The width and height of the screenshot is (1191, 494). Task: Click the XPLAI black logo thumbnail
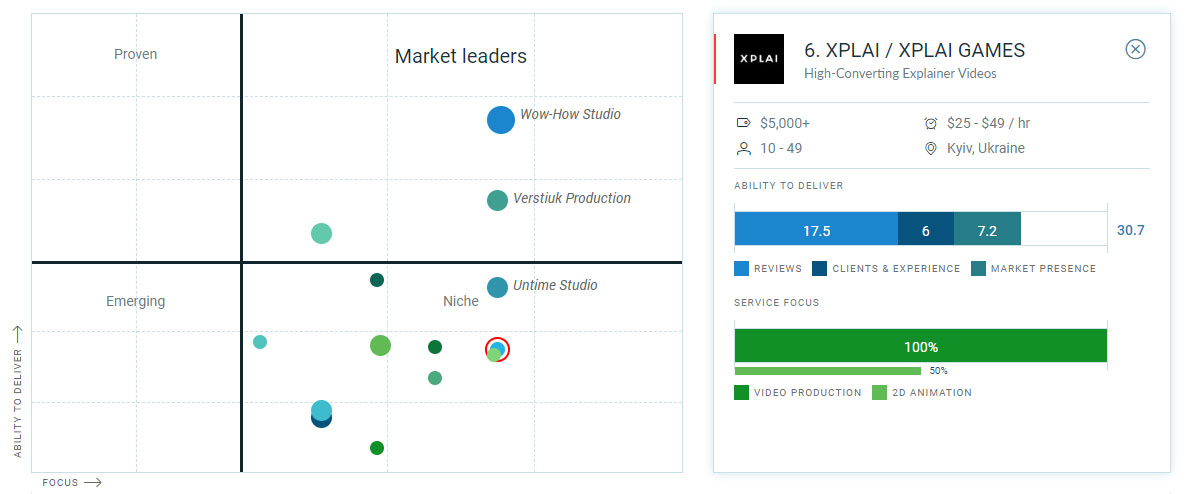760,59
